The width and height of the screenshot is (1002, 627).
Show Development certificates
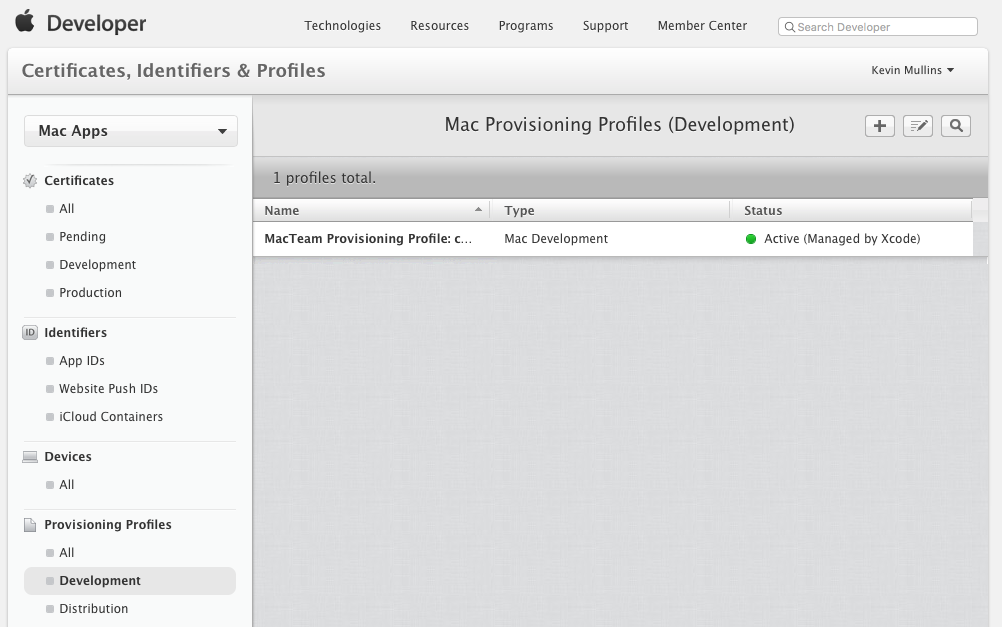point(98,265)
